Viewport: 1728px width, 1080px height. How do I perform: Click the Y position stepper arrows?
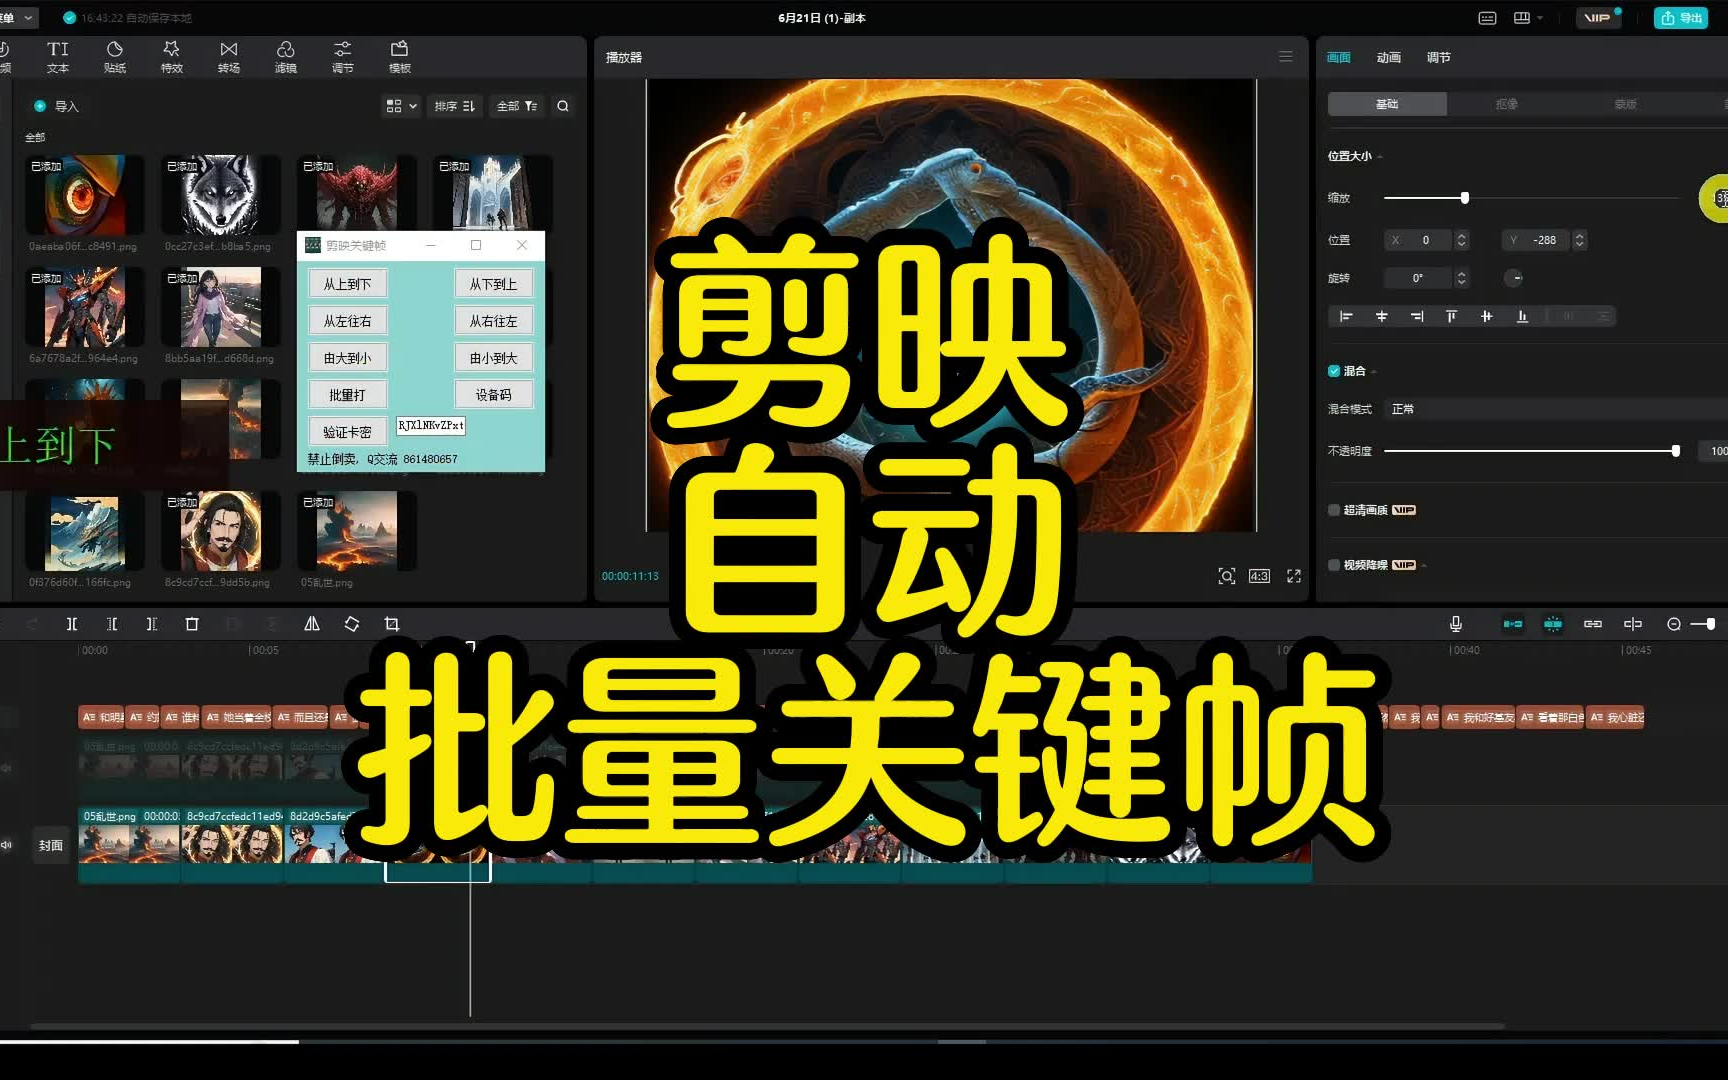pos(1580,240)
